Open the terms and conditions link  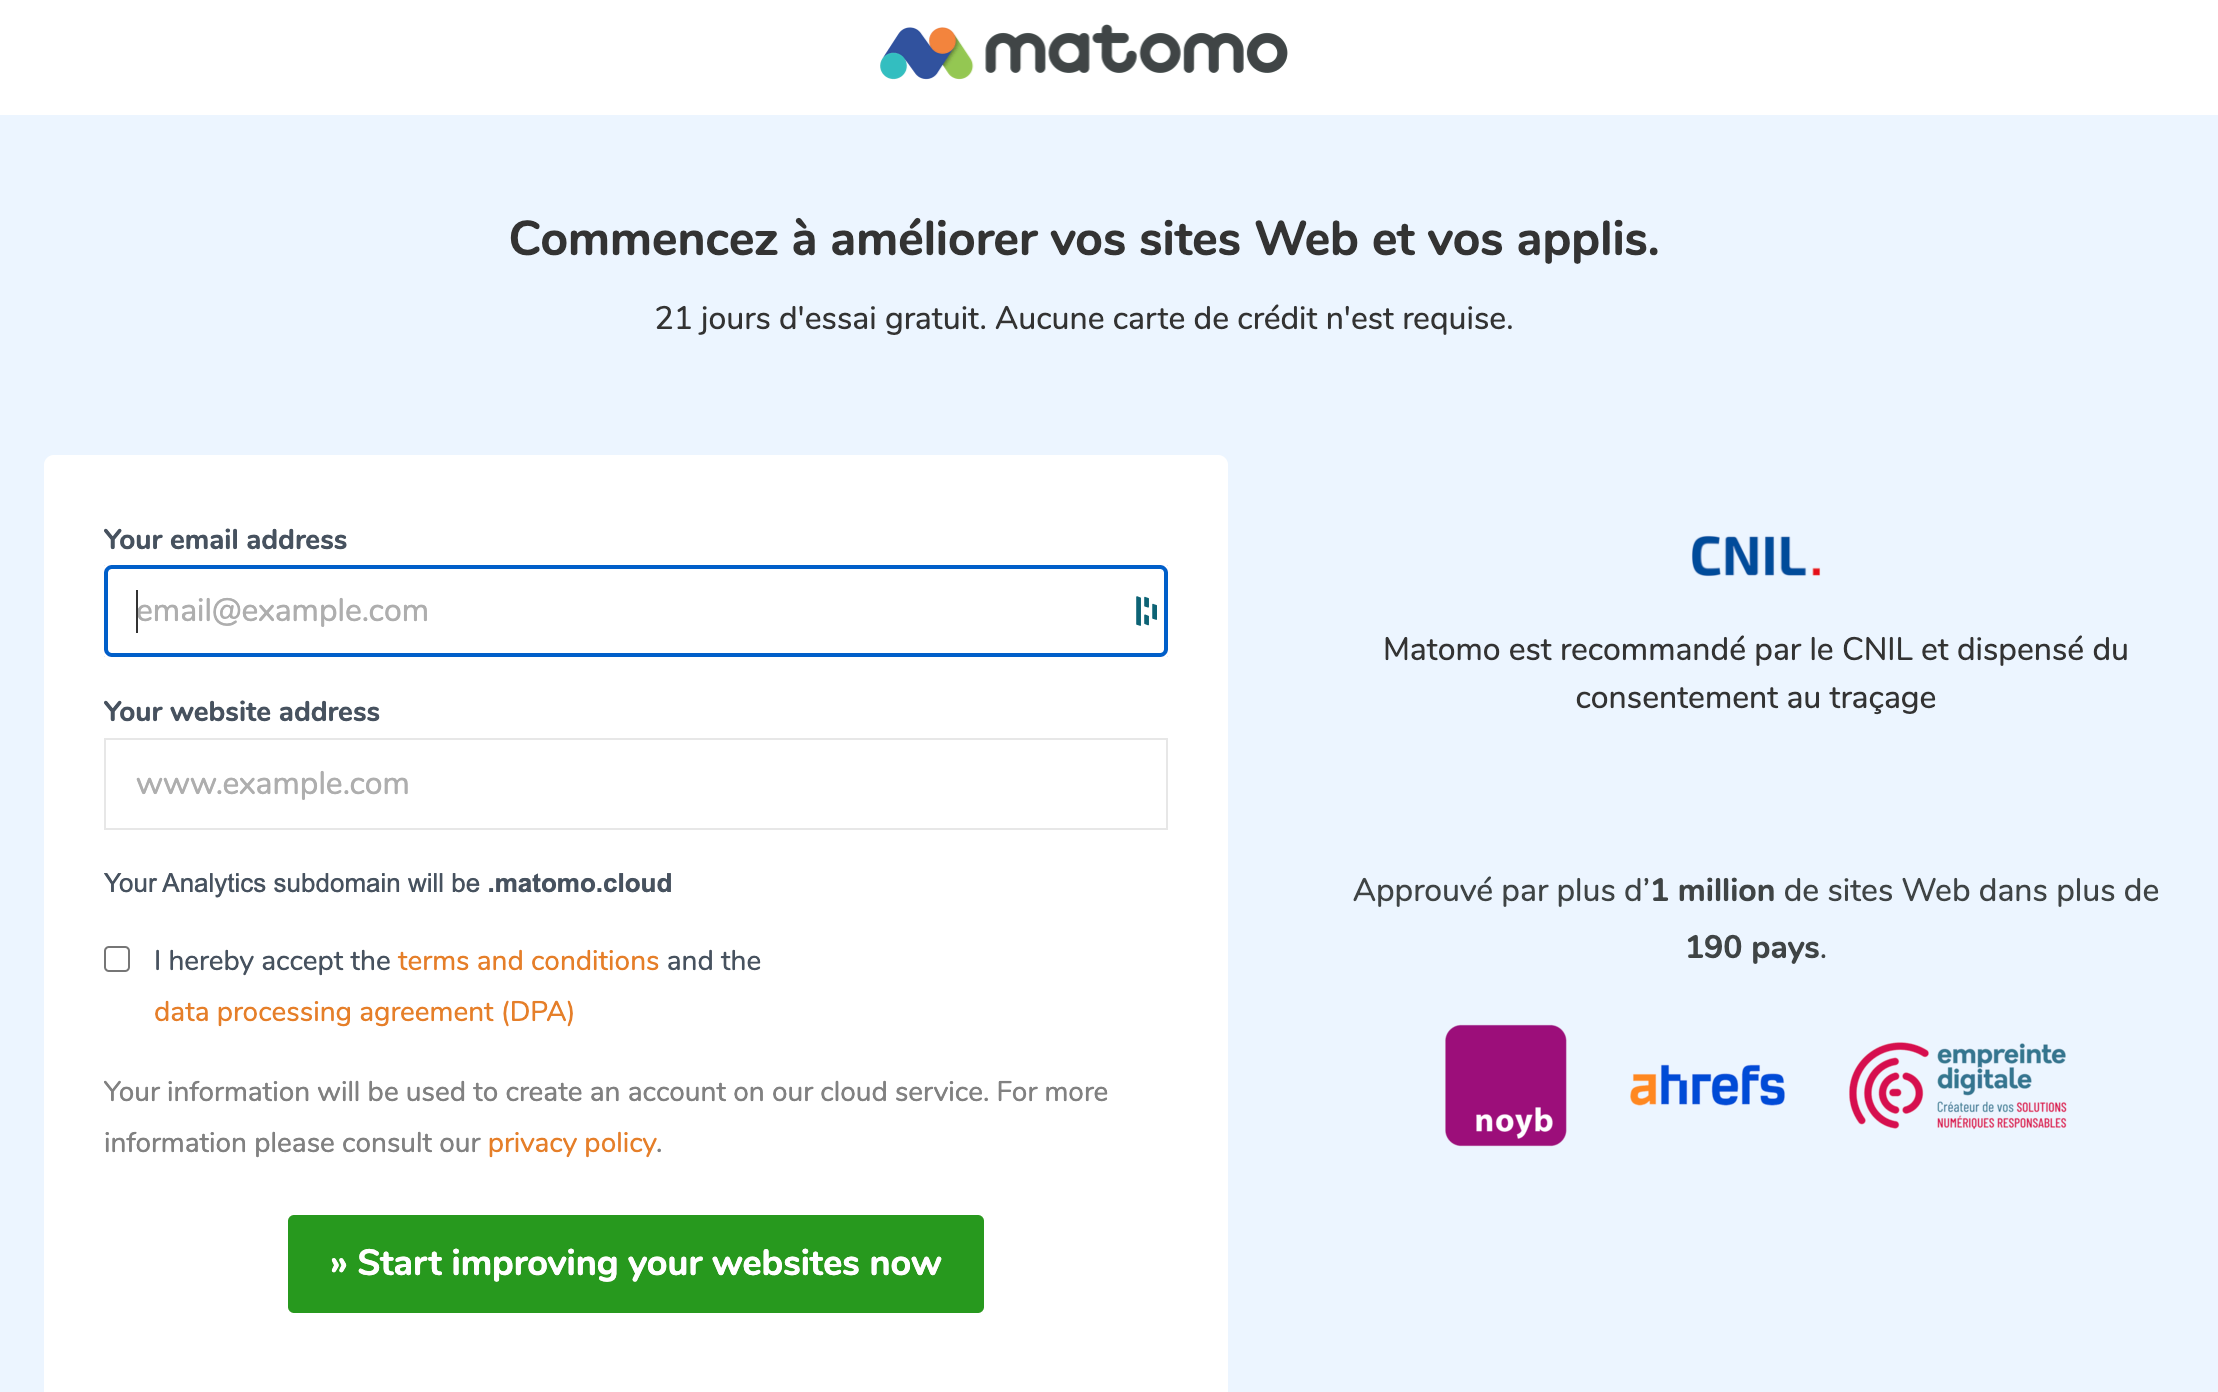pyautogui.click(x=528, y=961)
